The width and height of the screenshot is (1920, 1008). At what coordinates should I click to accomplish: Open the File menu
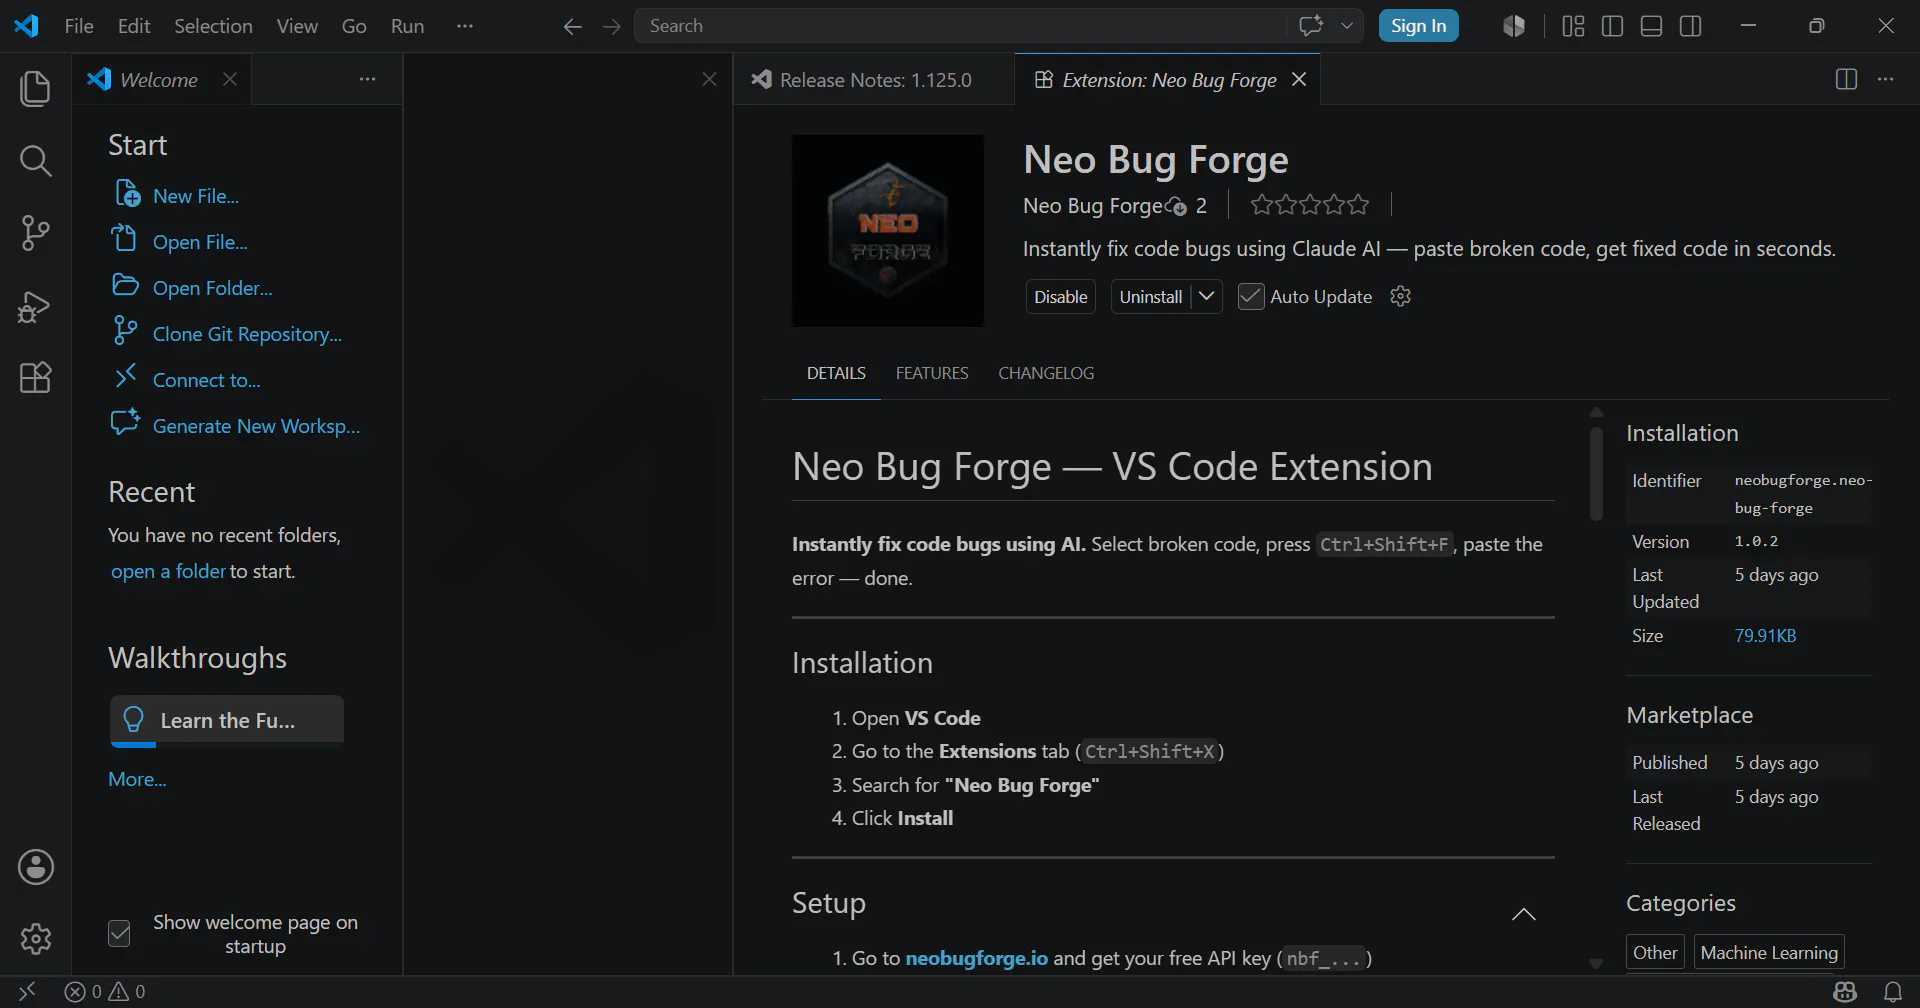click(79, 26)
